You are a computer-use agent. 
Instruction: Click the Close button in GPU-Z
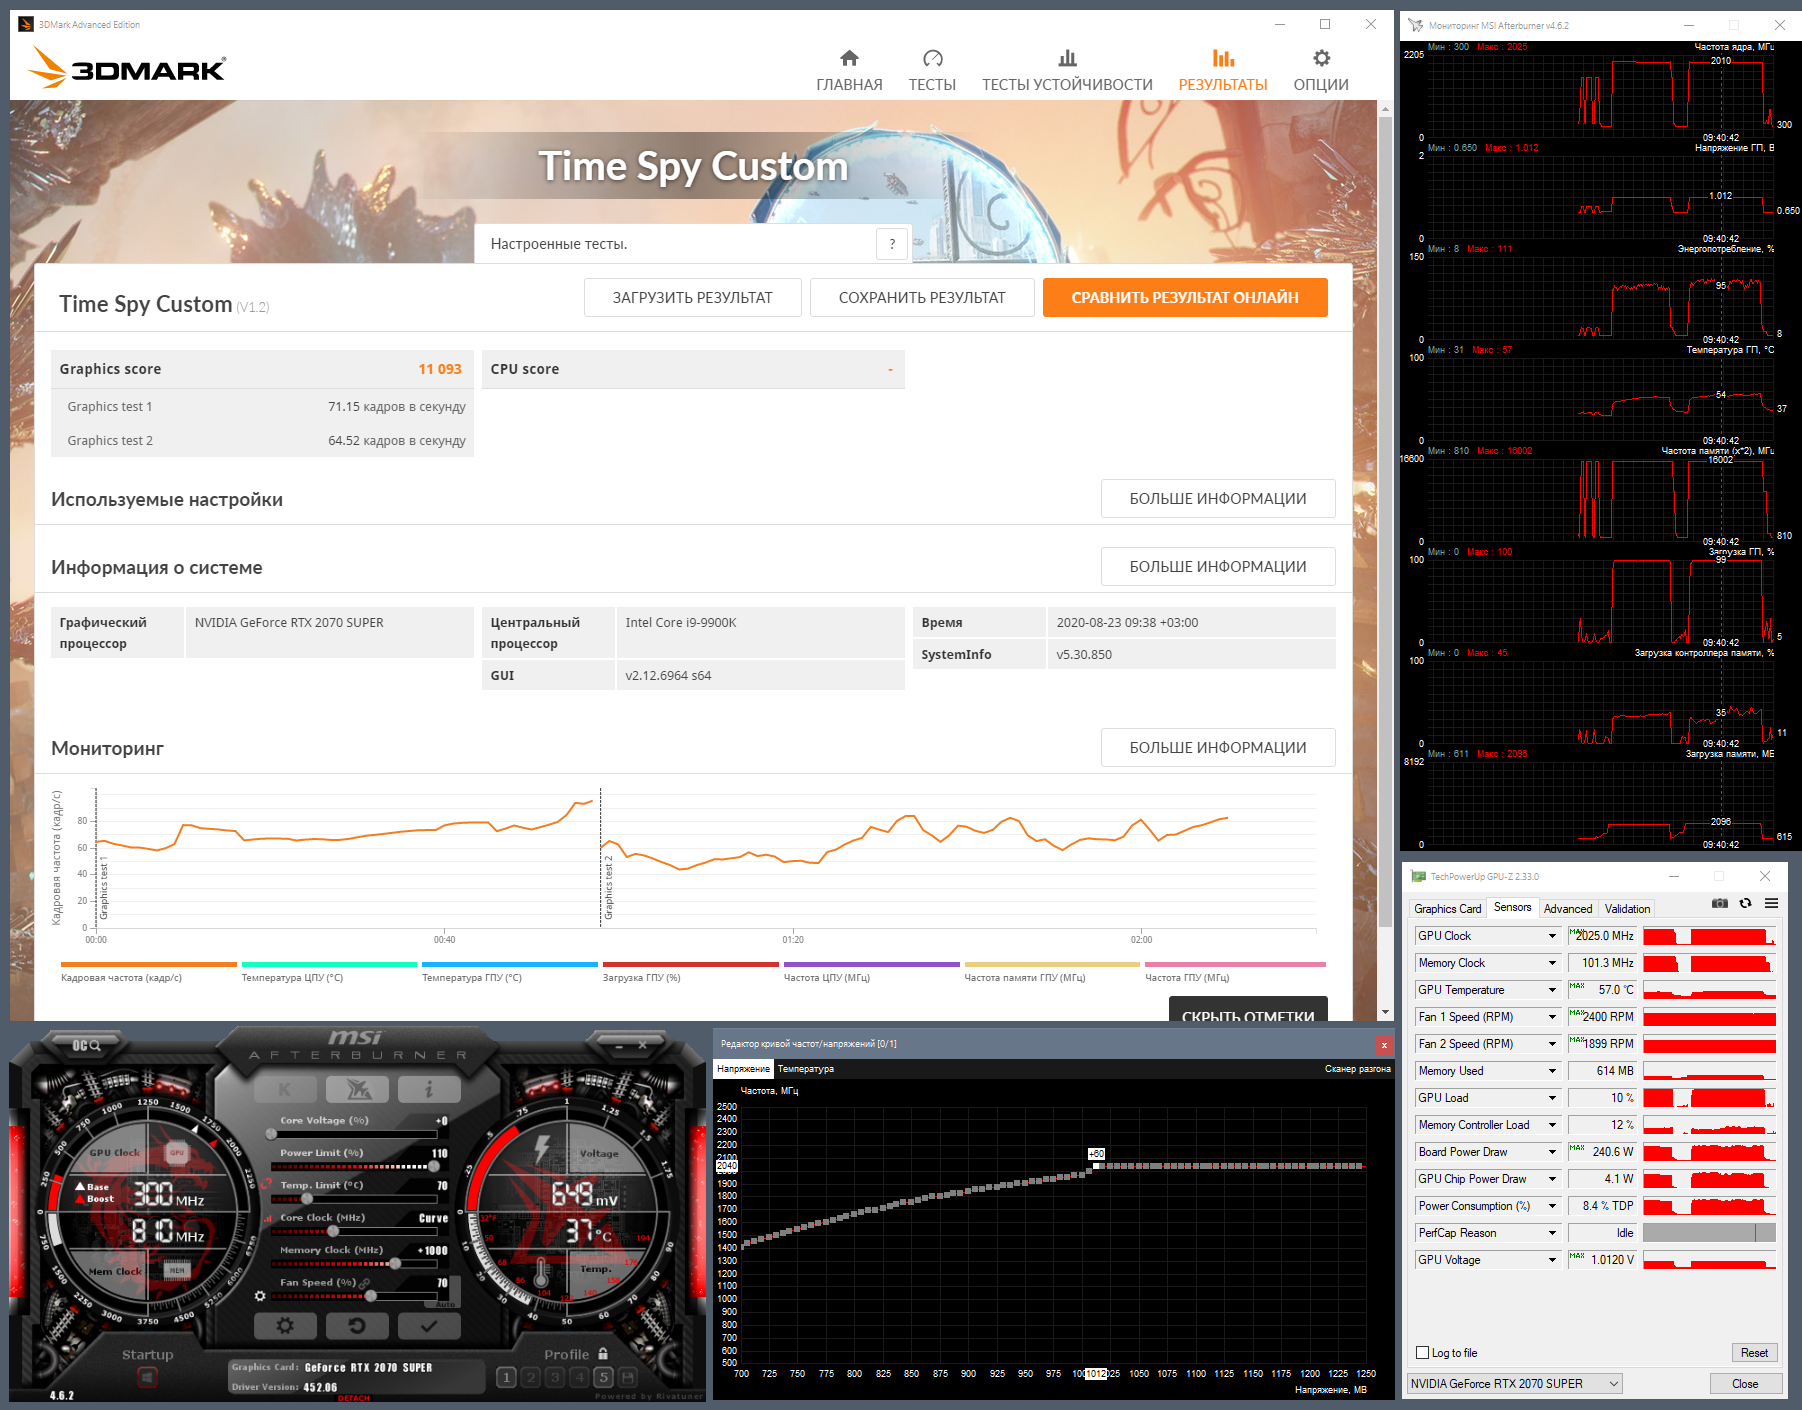tap(1745, 1384)
